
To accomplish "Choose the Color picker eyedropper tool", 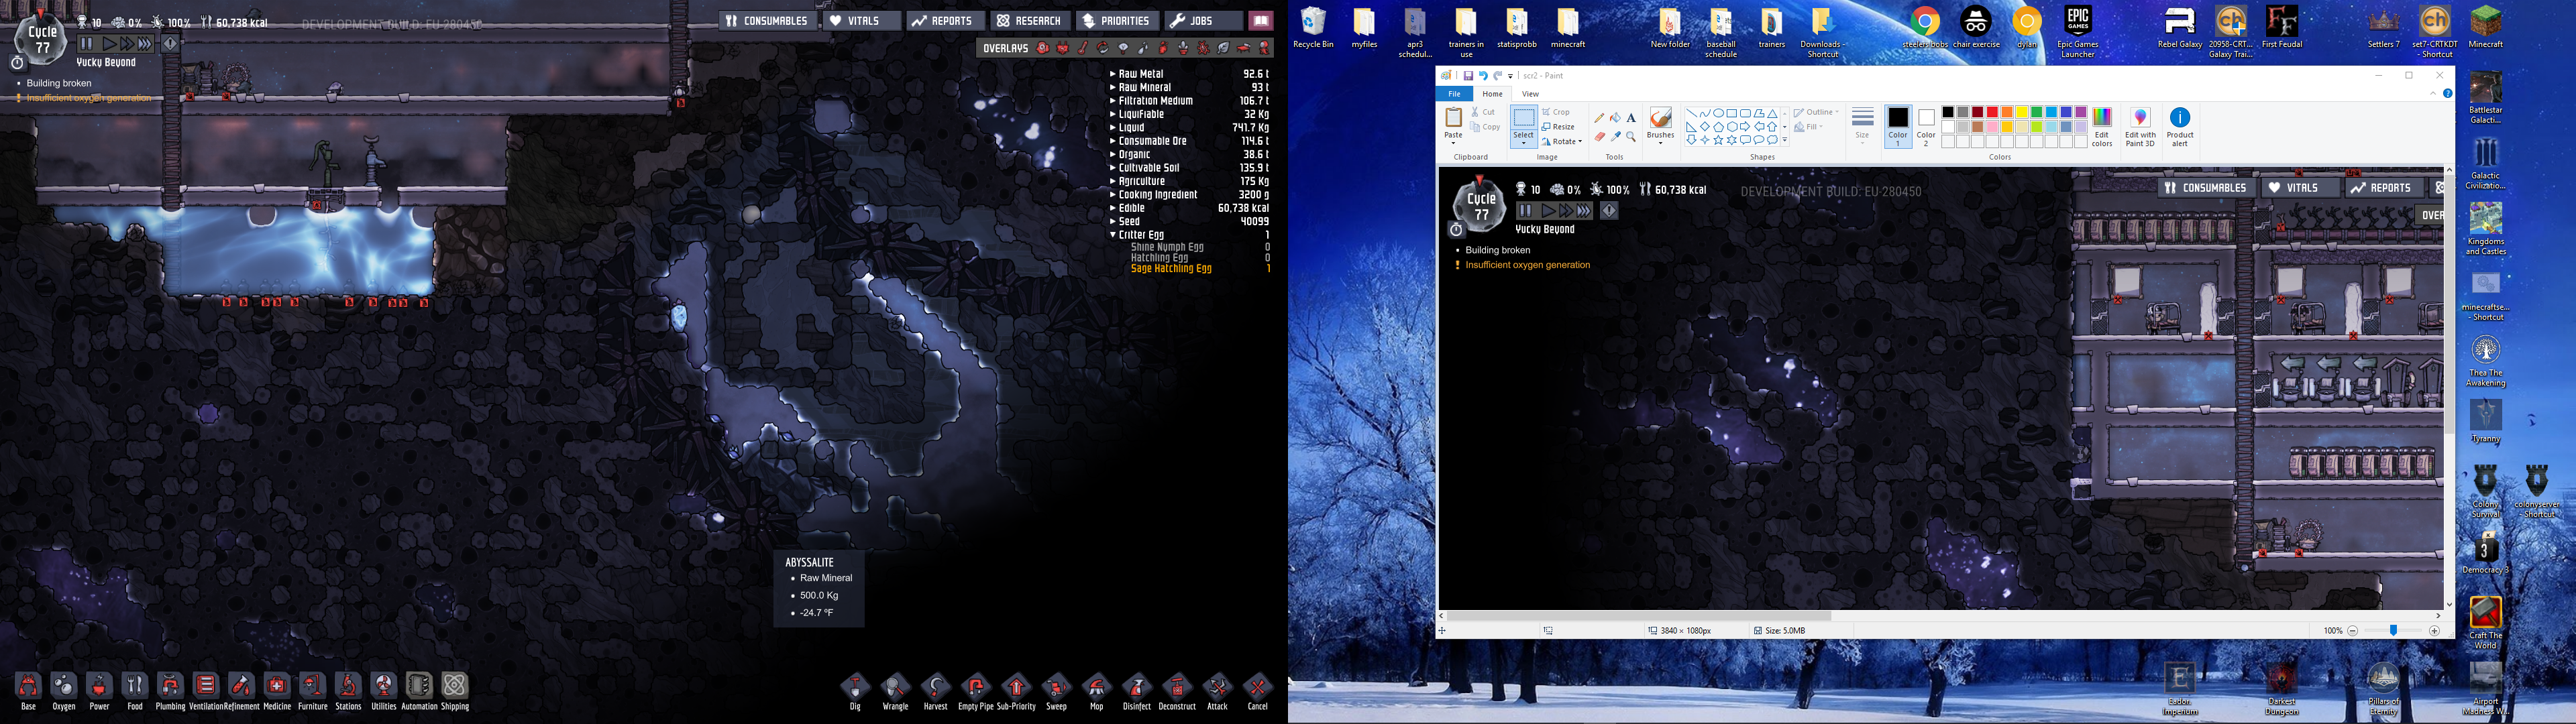I will tap(1615, 136).
